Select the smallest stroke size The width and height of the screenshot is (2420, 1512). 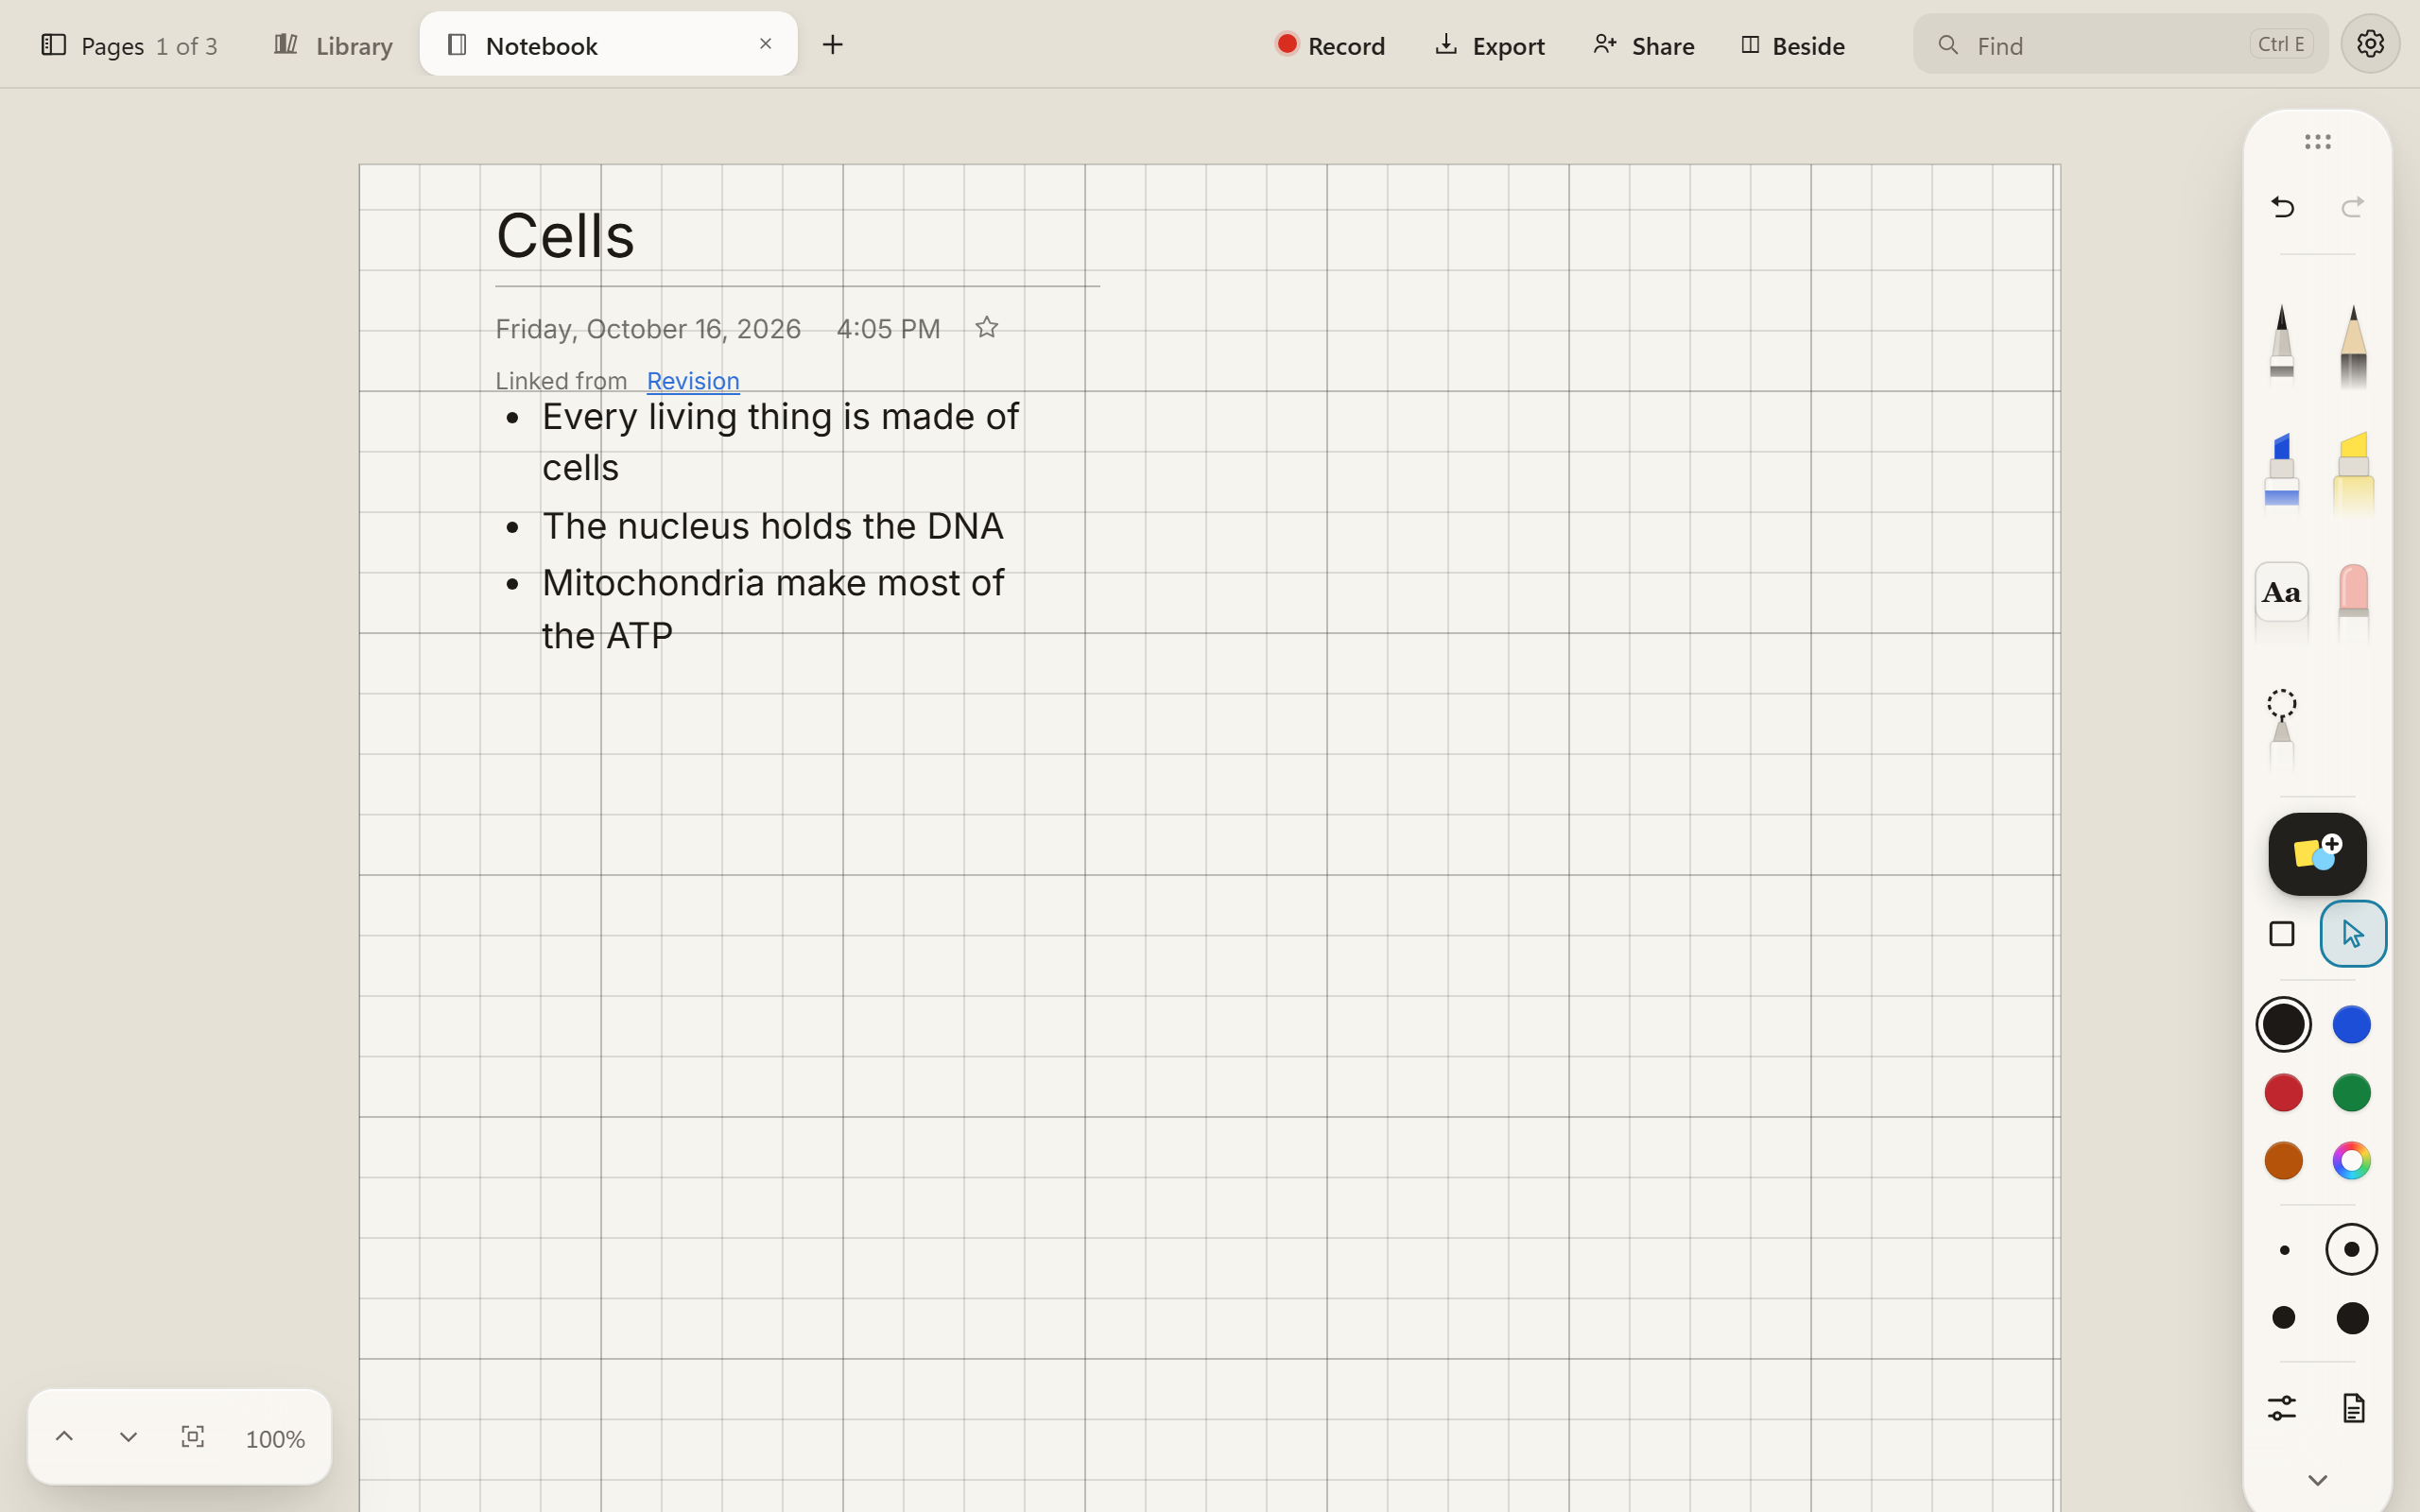[x=2284, y=1250]
